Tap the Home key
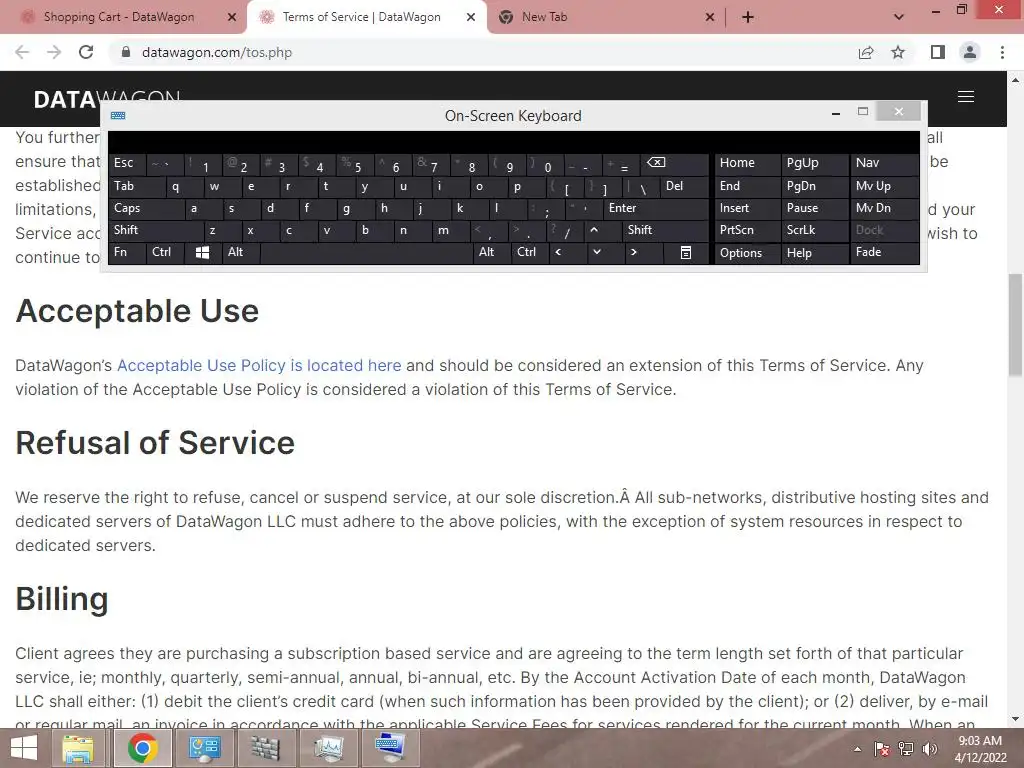1024x768 pixels. (x=747, y=163)
